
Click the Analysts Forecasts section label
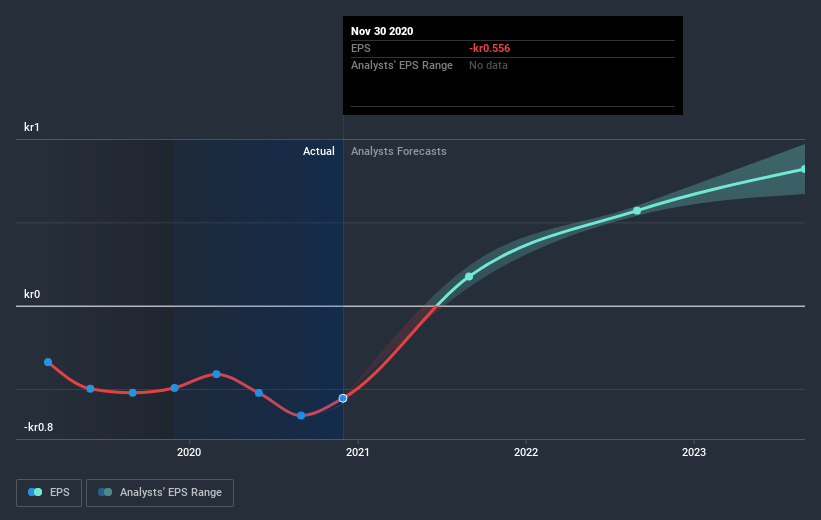(398, 151)
